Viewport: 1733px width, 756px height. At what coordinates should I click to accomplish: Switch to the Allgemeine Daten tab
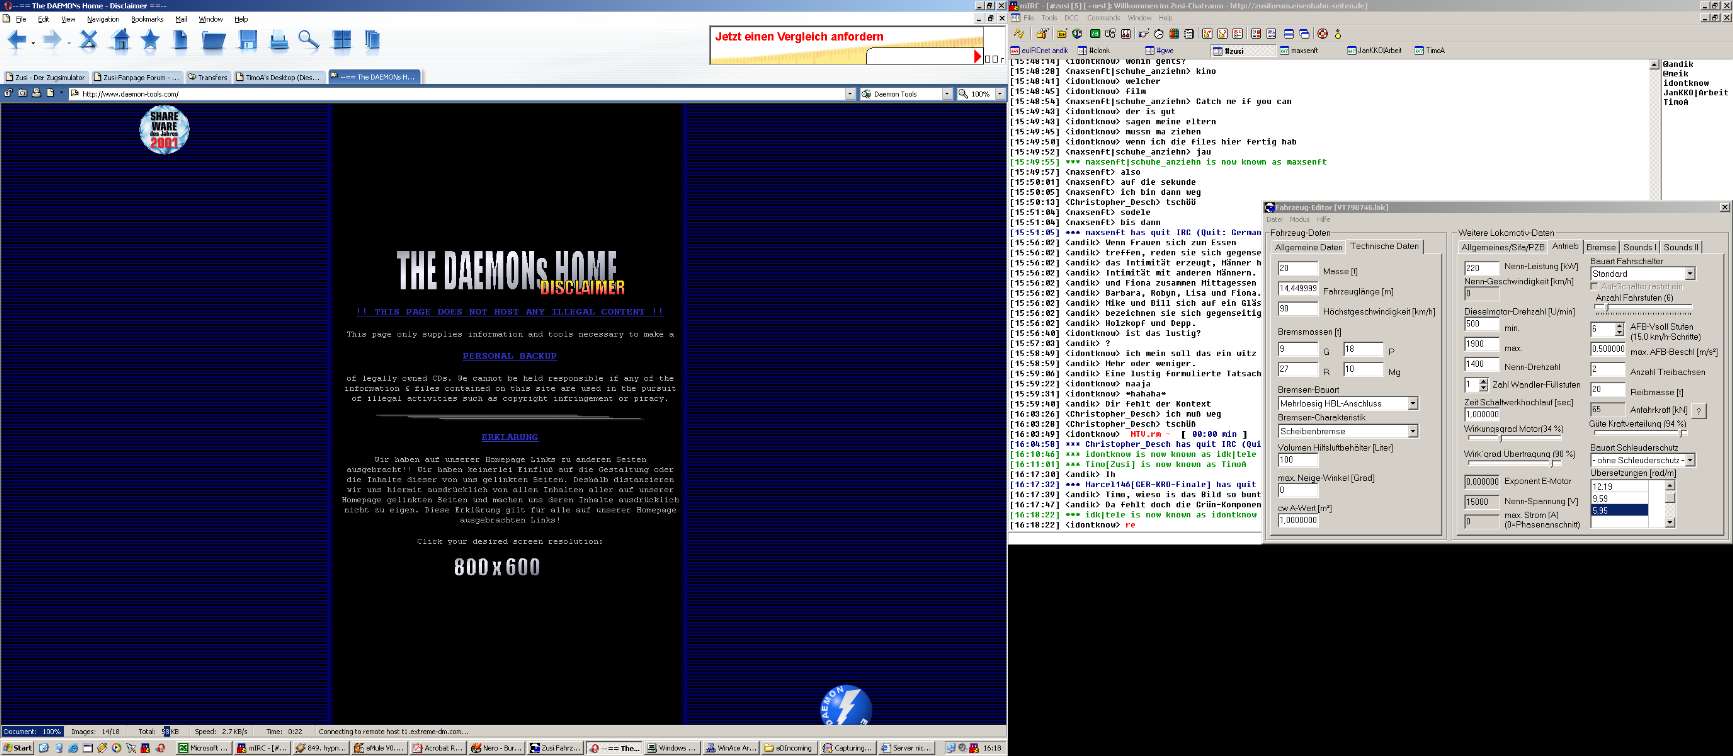[1308, 247]
